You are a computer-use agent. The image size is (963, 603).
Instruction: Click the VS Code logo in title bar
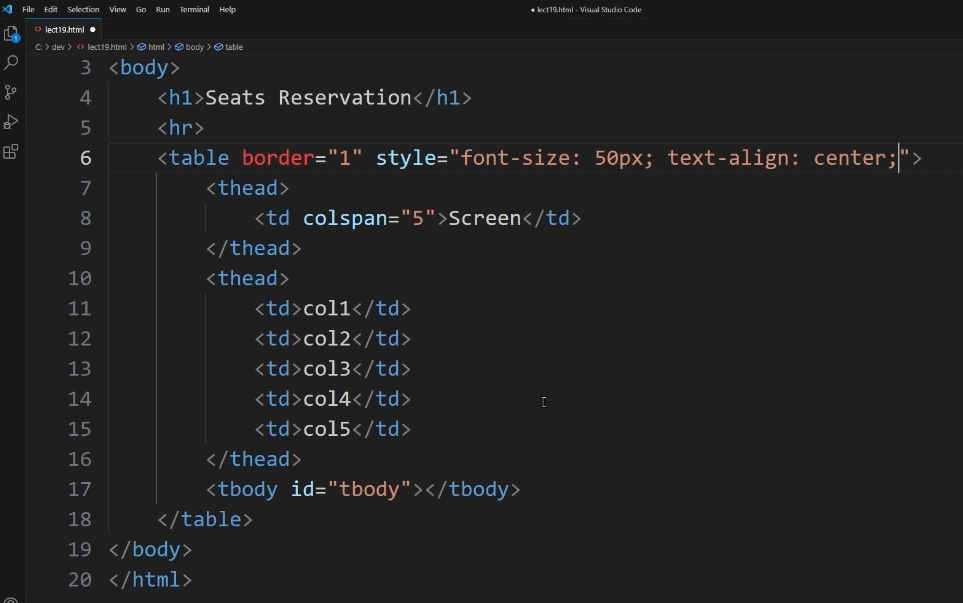(7, 9)
